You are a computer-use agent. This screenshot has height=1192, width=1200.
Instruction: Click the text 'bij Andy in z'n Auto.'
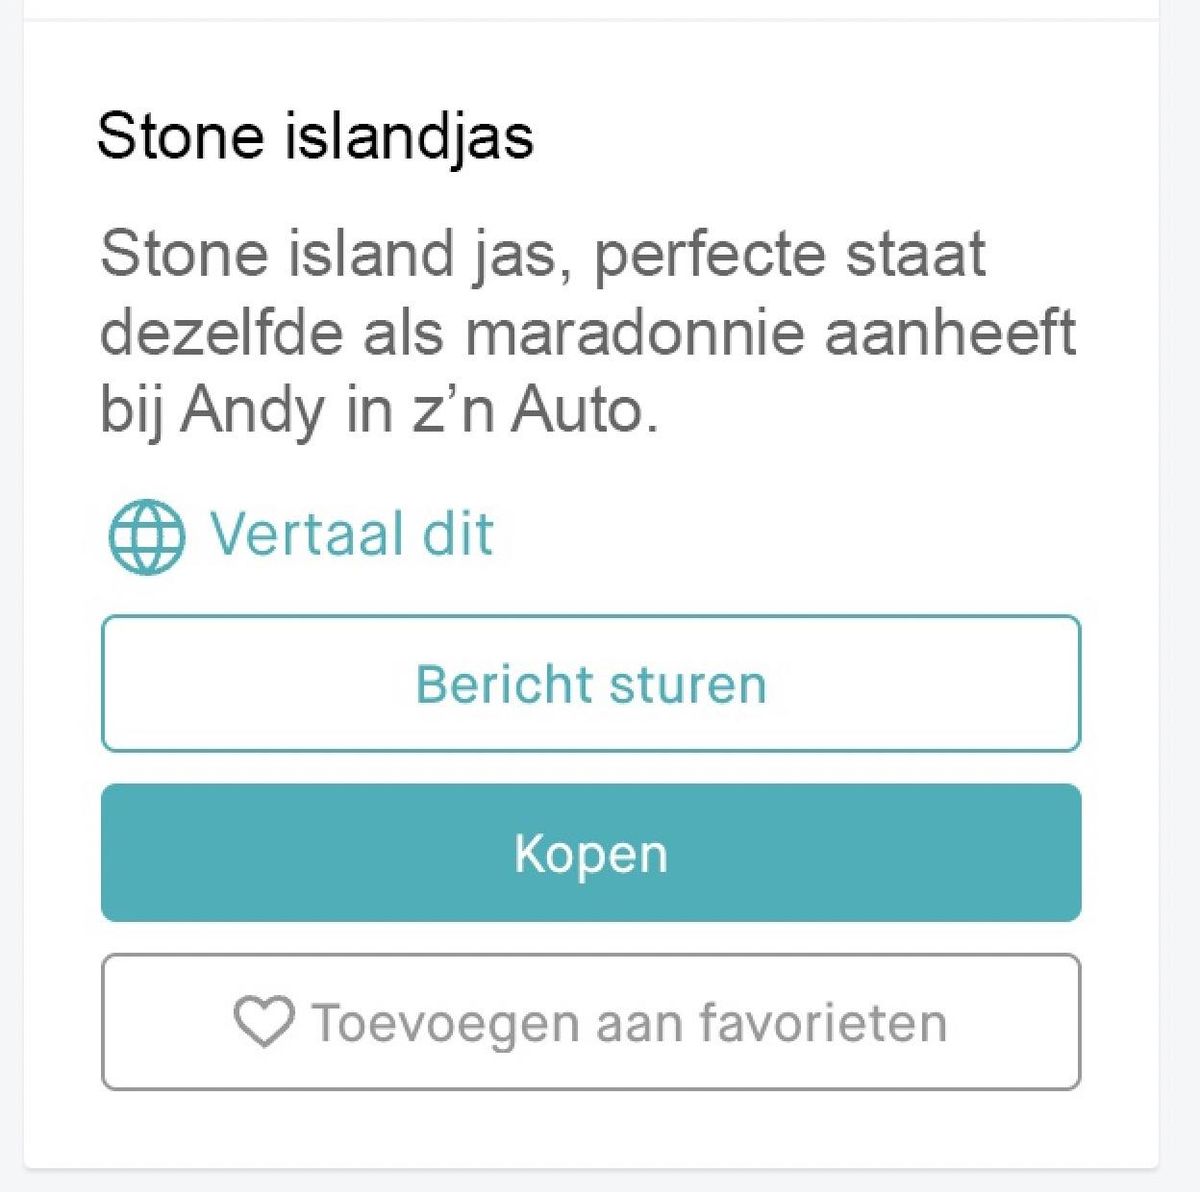380,410
